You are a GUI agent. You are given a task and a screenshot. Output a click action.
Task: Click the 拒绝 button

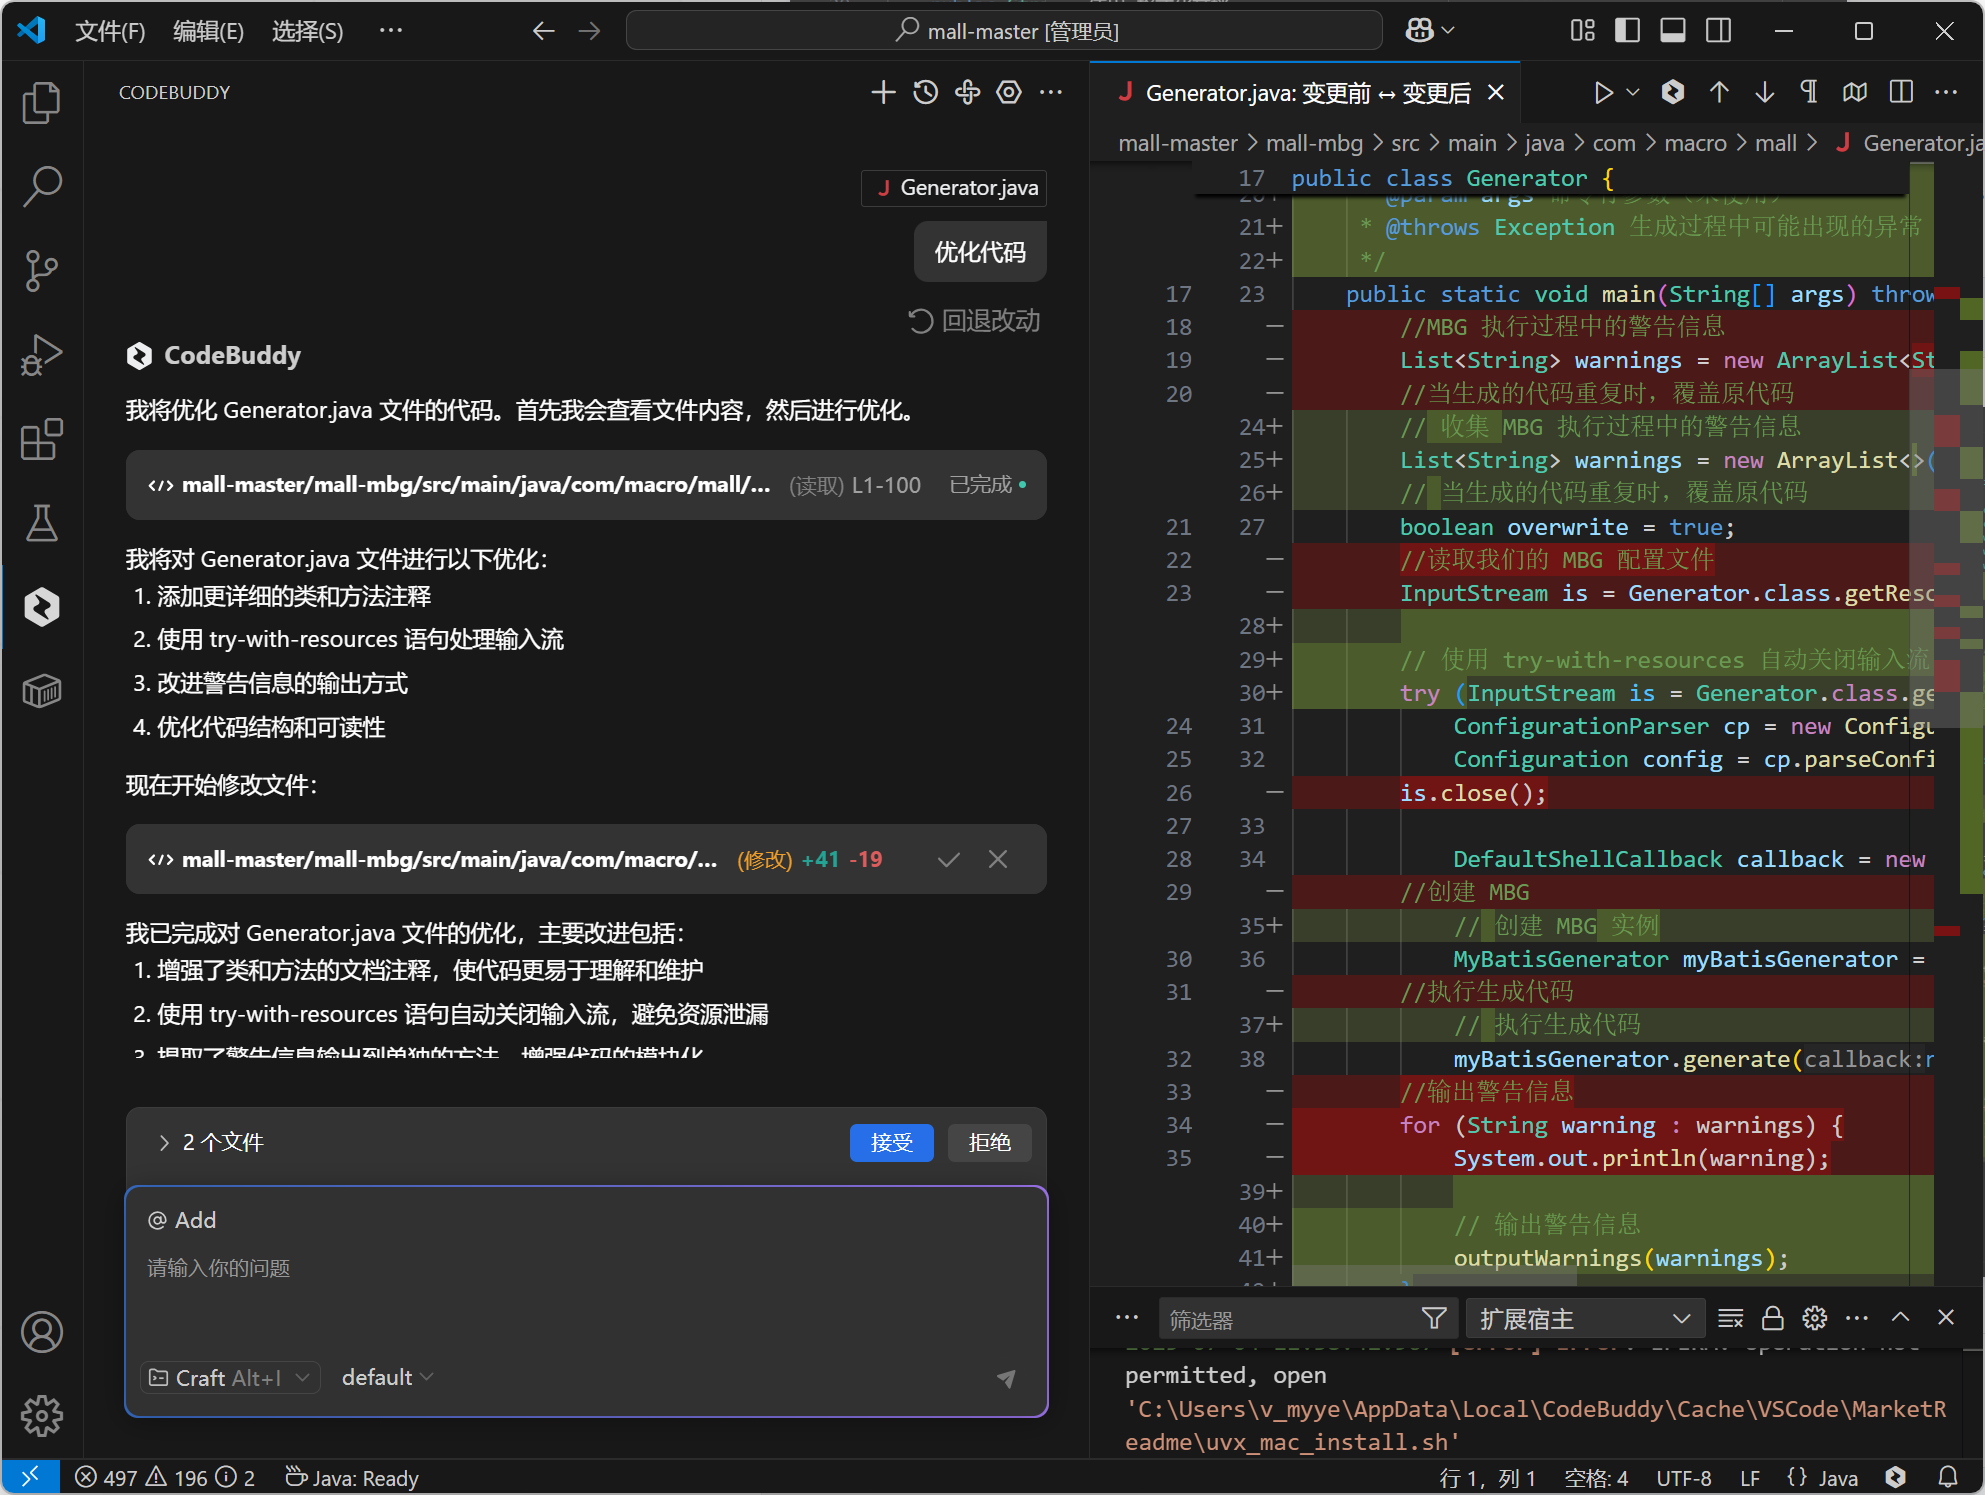pyautogui.click(x=989, y=1142)
